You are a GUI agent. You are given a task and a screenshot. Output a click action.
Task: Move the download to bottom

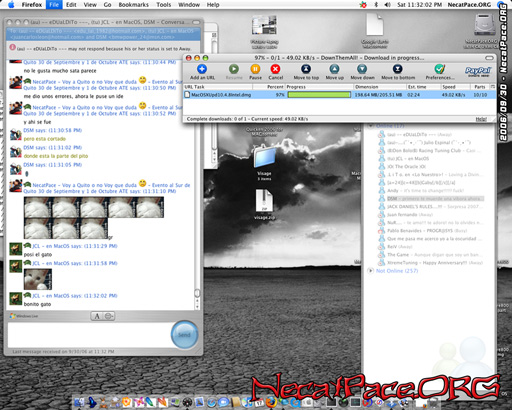coord(397,69)
